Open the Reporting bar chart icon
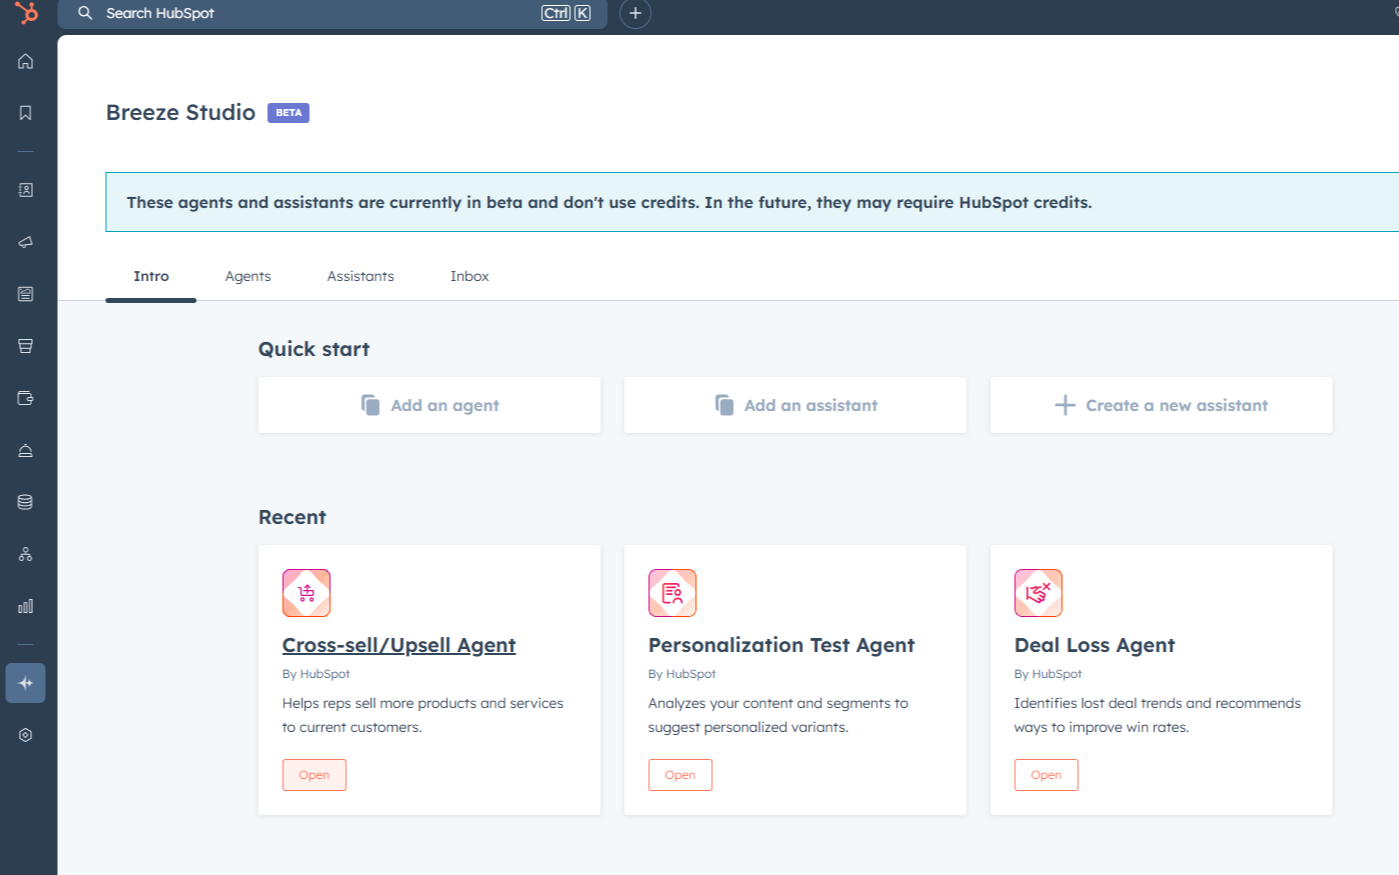This screenshot has width=1399, height=875. tap(26, 605)
